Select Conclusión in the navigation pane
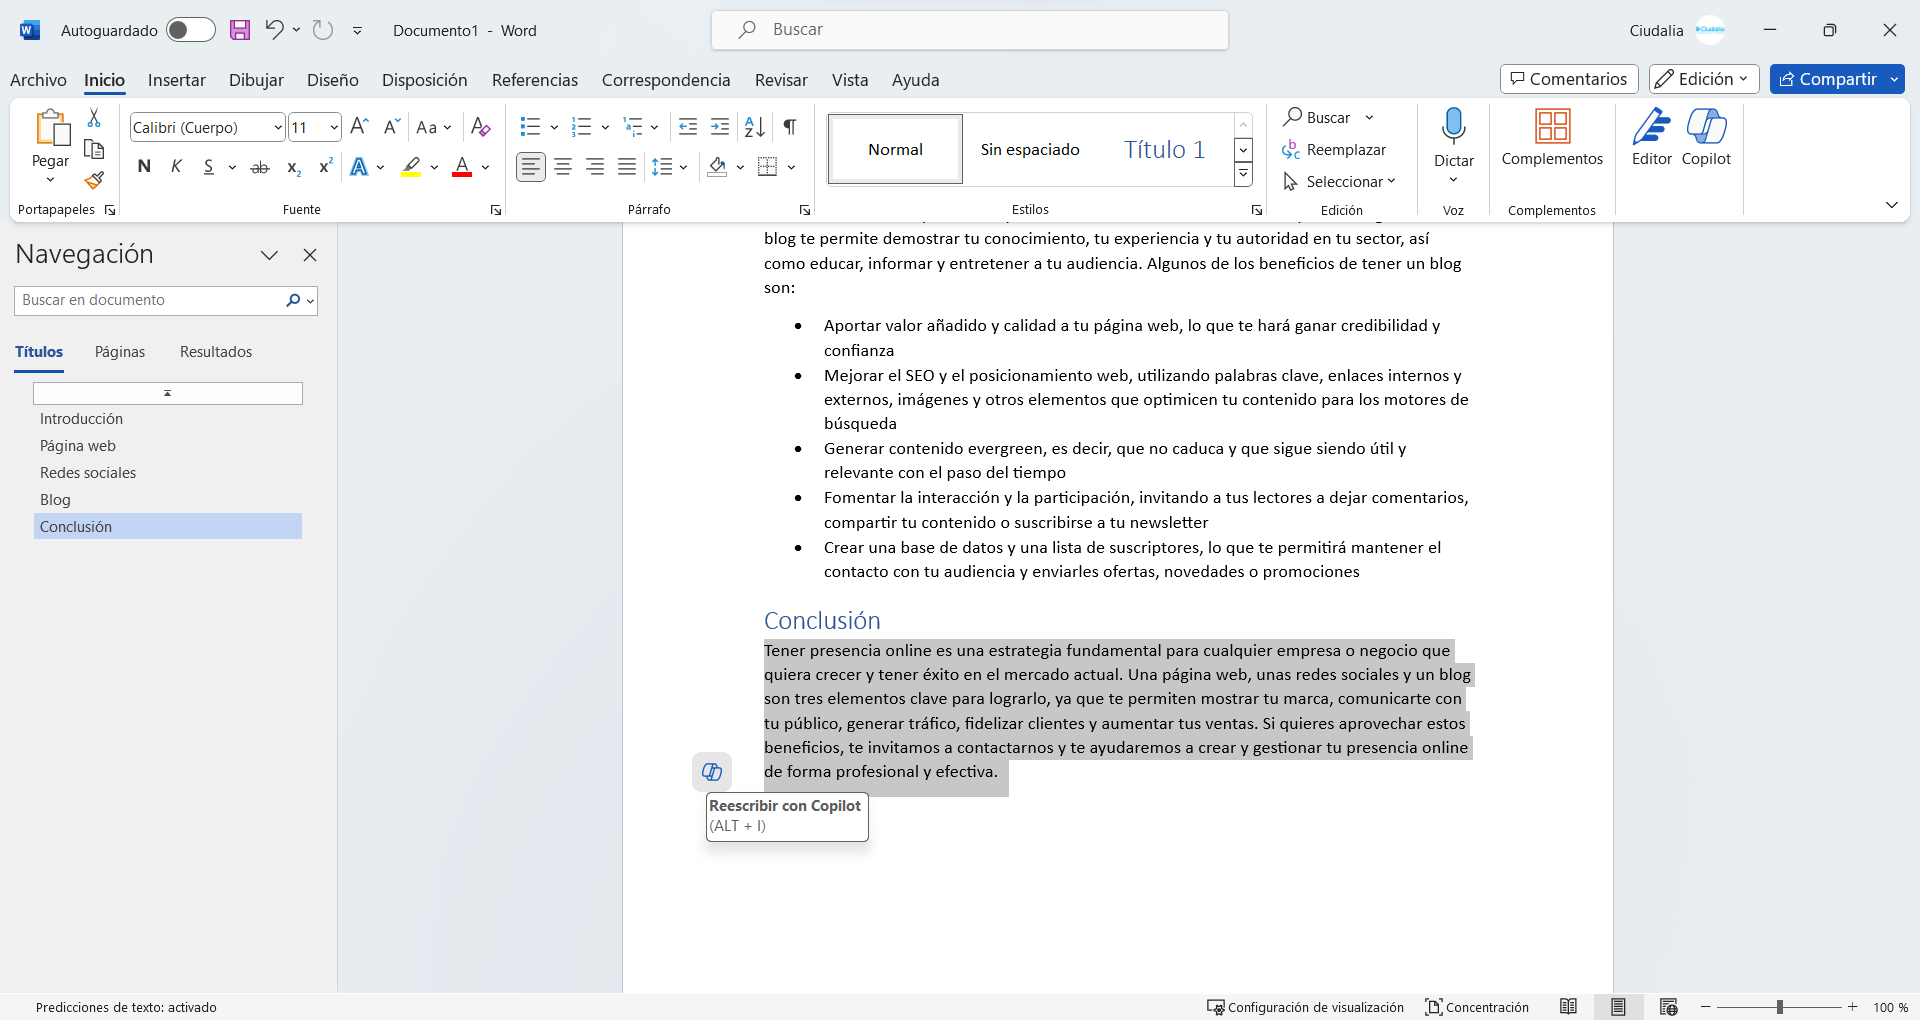This screenshot has width=1920, height=1020. [75, 526]
